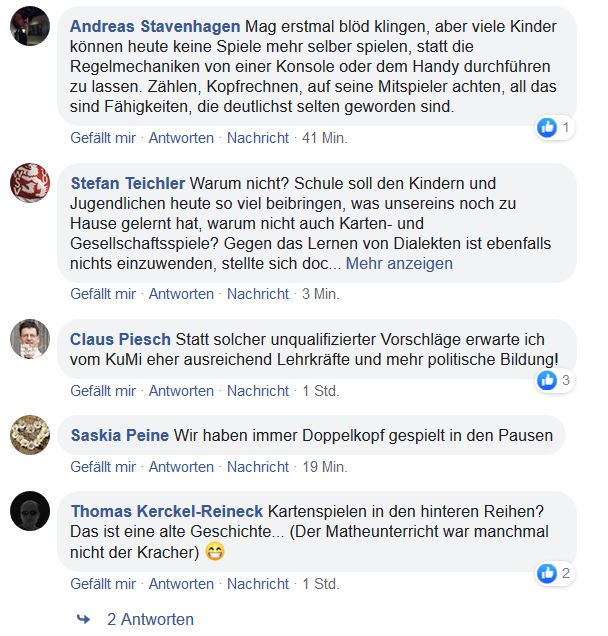608x636 pixels.
Task: Click Stefan Teichler's avatar image
Action: coord(30,183)
